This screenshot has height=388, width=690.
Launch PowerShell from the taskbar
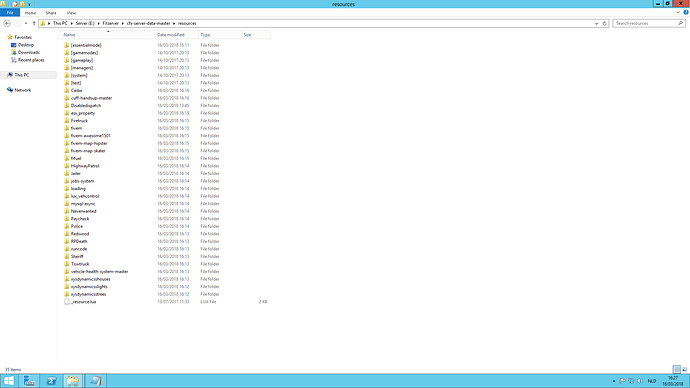(x=51, y=381)
